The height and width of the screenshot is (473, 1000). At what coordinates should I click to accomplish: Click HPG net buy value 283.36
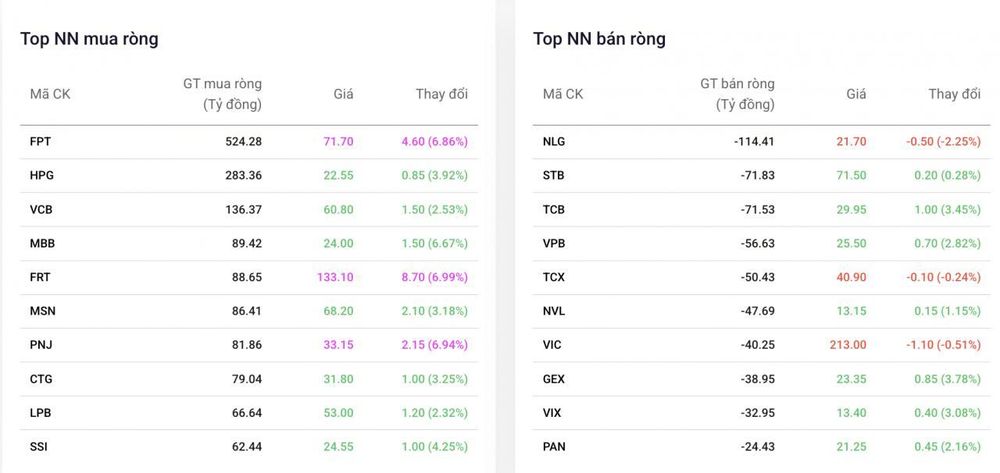[244, 175]
